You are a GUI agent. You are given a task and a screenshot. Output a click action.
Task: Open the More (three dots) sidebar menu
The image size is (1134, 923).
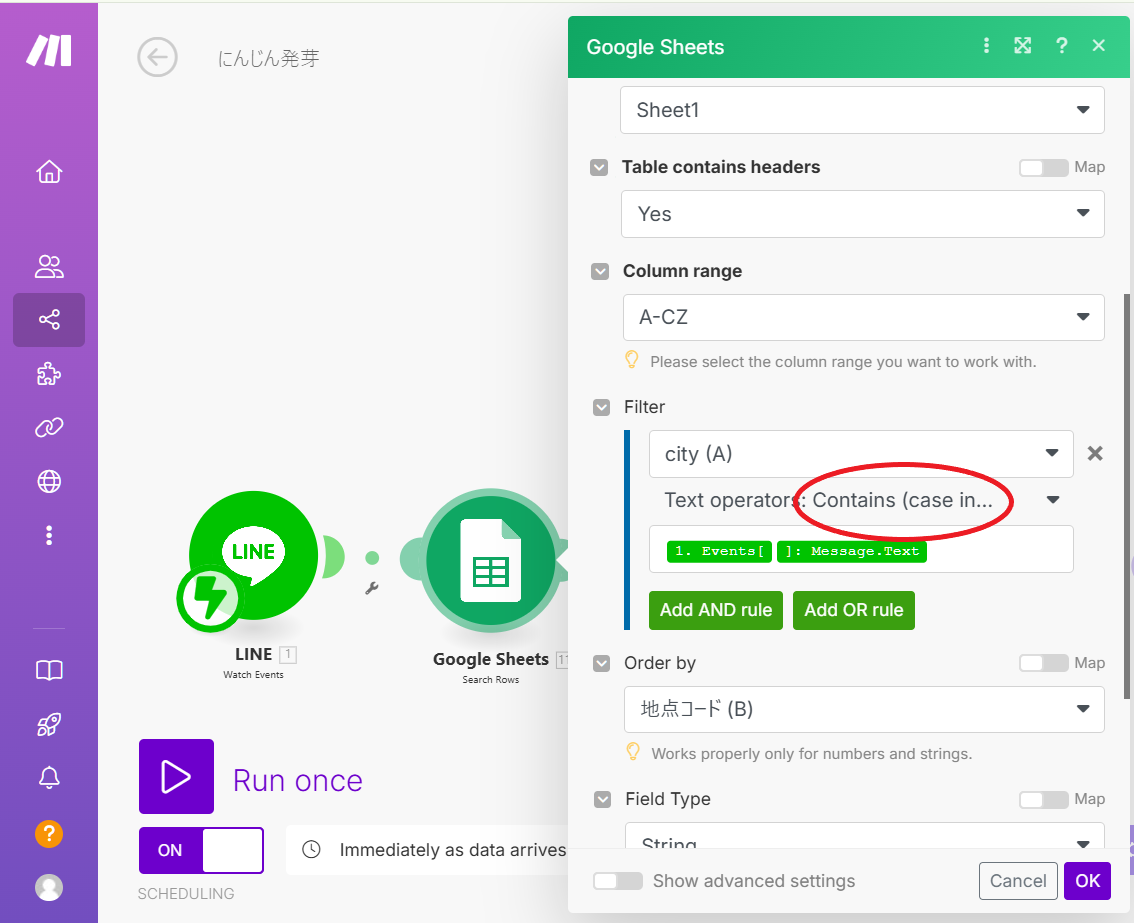coord(49,535)
